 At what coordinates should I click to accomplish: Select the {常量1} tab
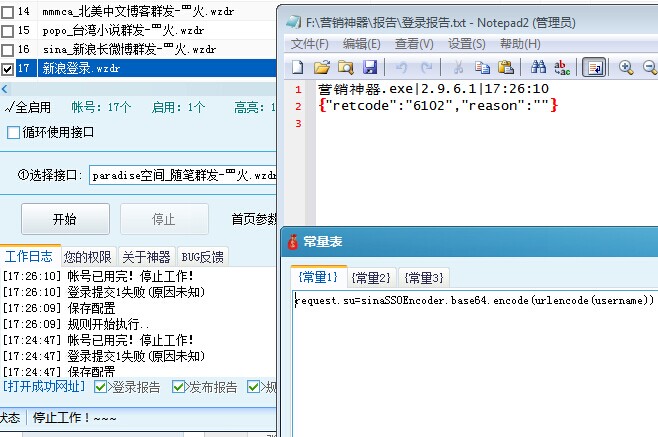[318, 277]
